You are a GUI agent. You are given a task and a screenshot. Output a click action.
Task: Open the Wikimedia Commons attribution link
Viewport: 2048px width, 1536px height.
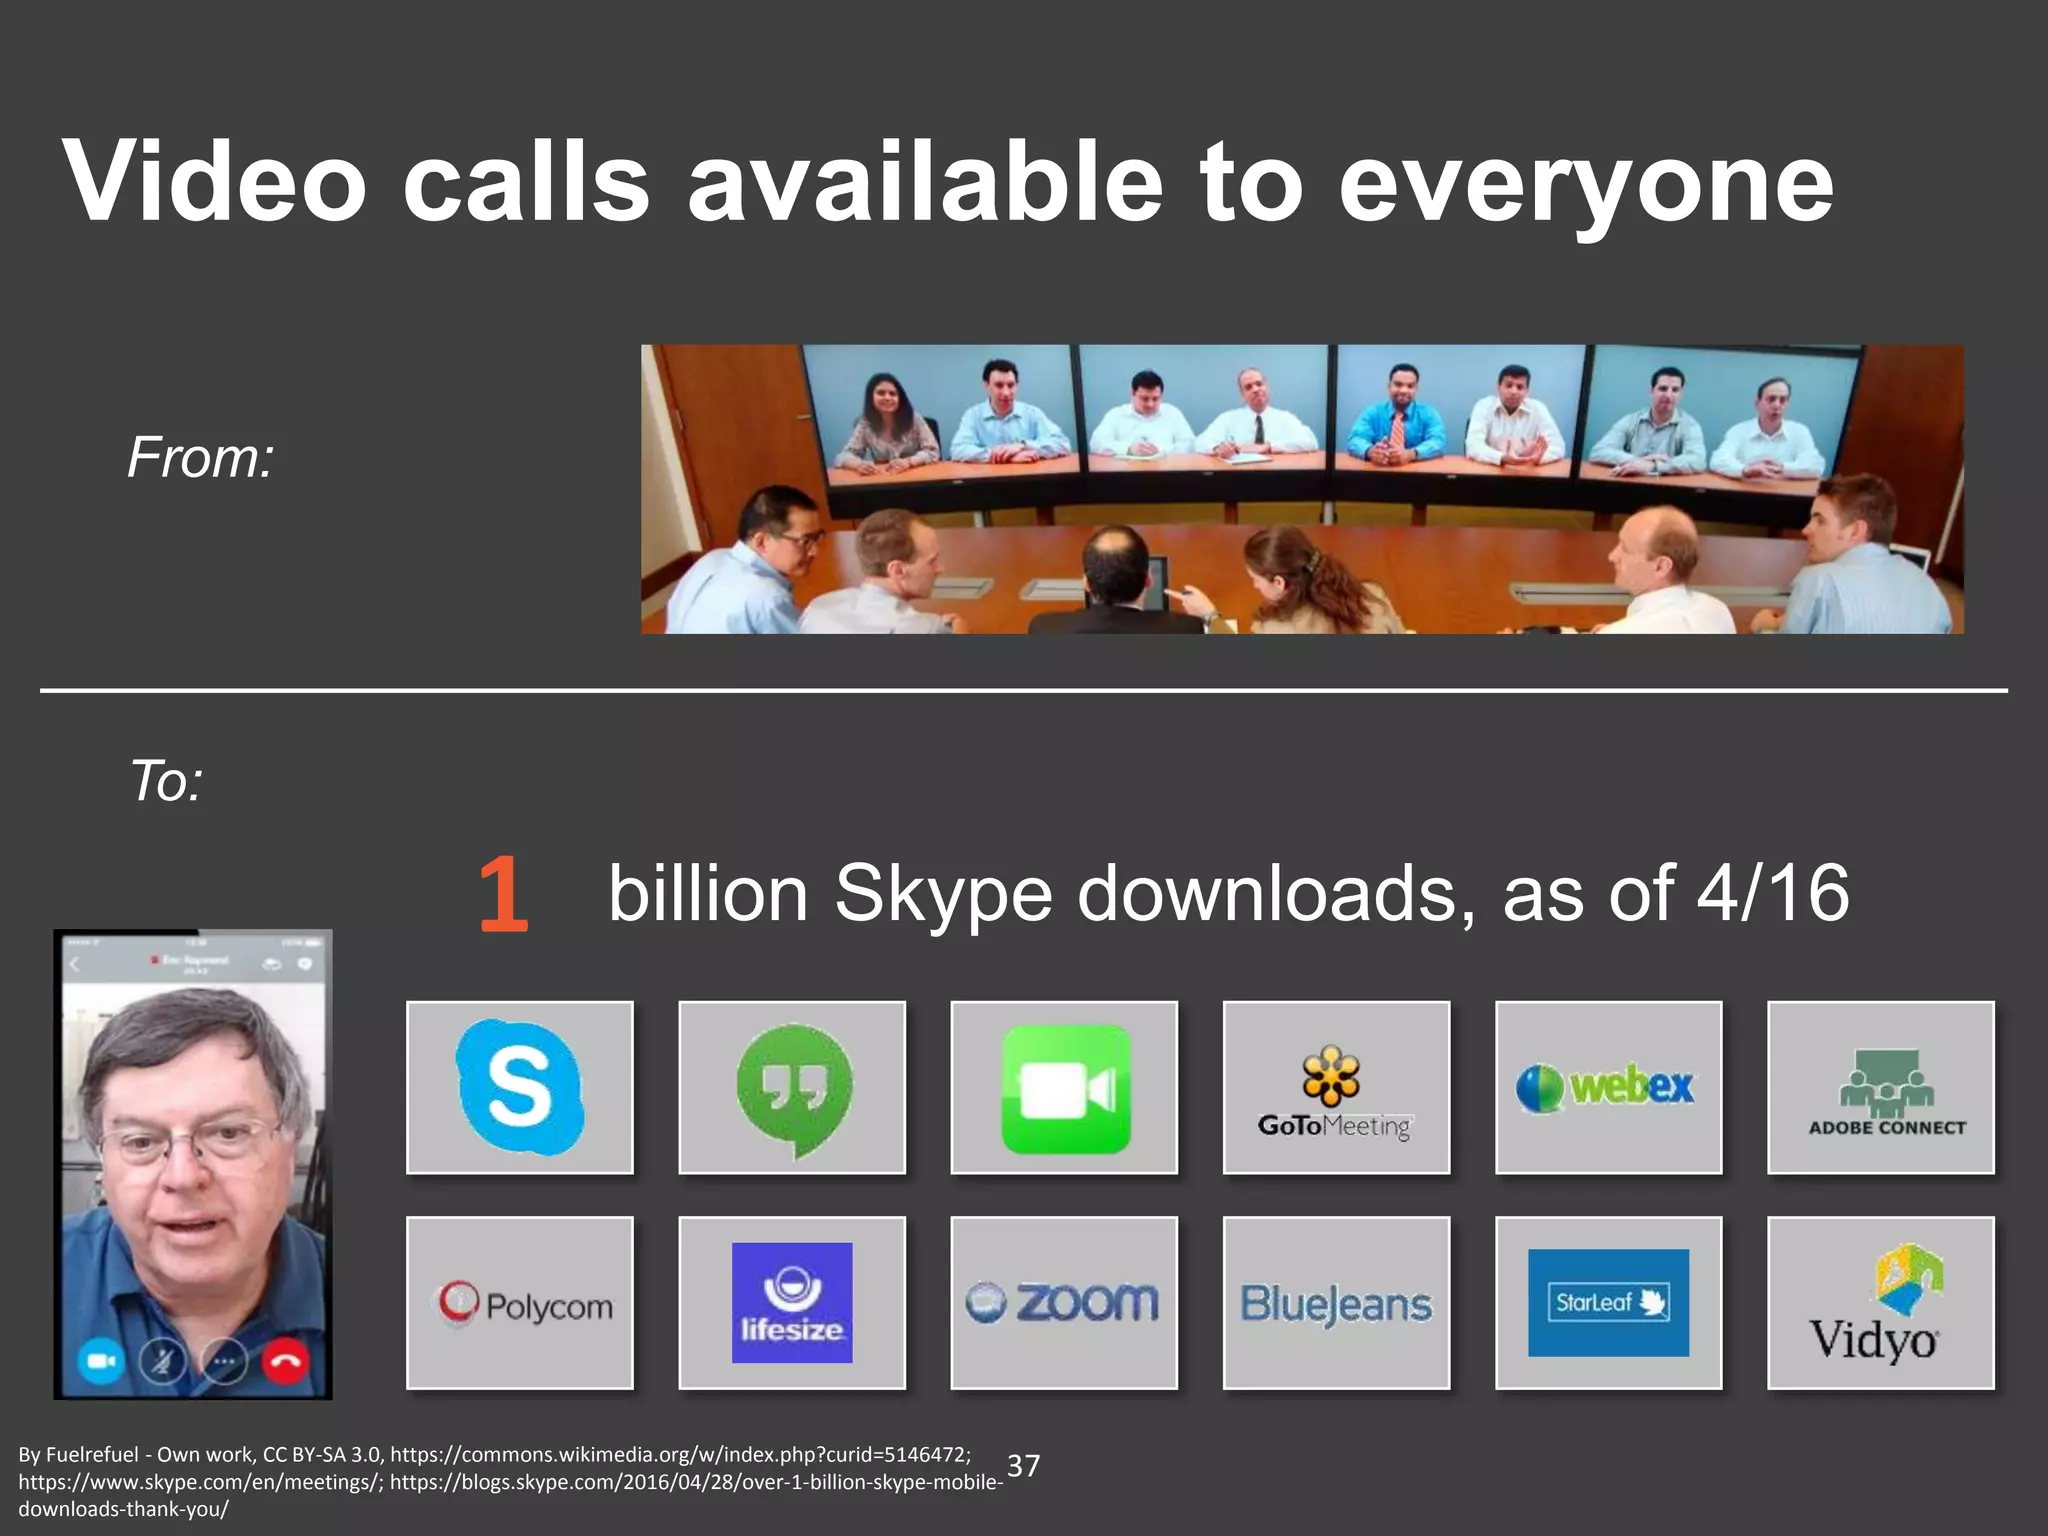click(680, 1454)
